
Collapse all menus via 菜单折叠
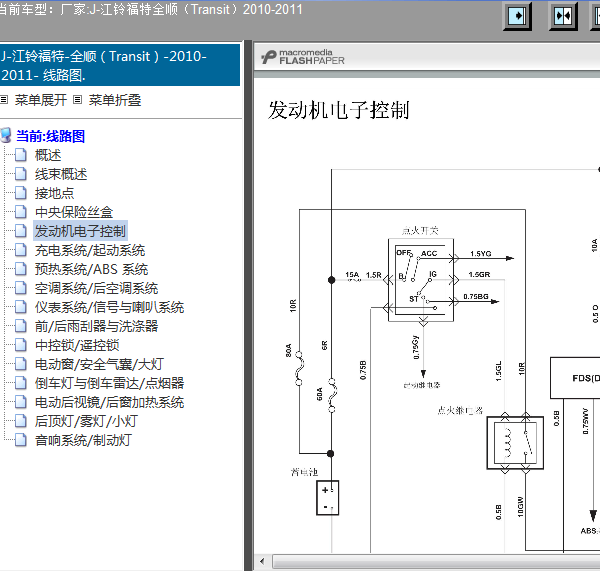click(115, 100)
